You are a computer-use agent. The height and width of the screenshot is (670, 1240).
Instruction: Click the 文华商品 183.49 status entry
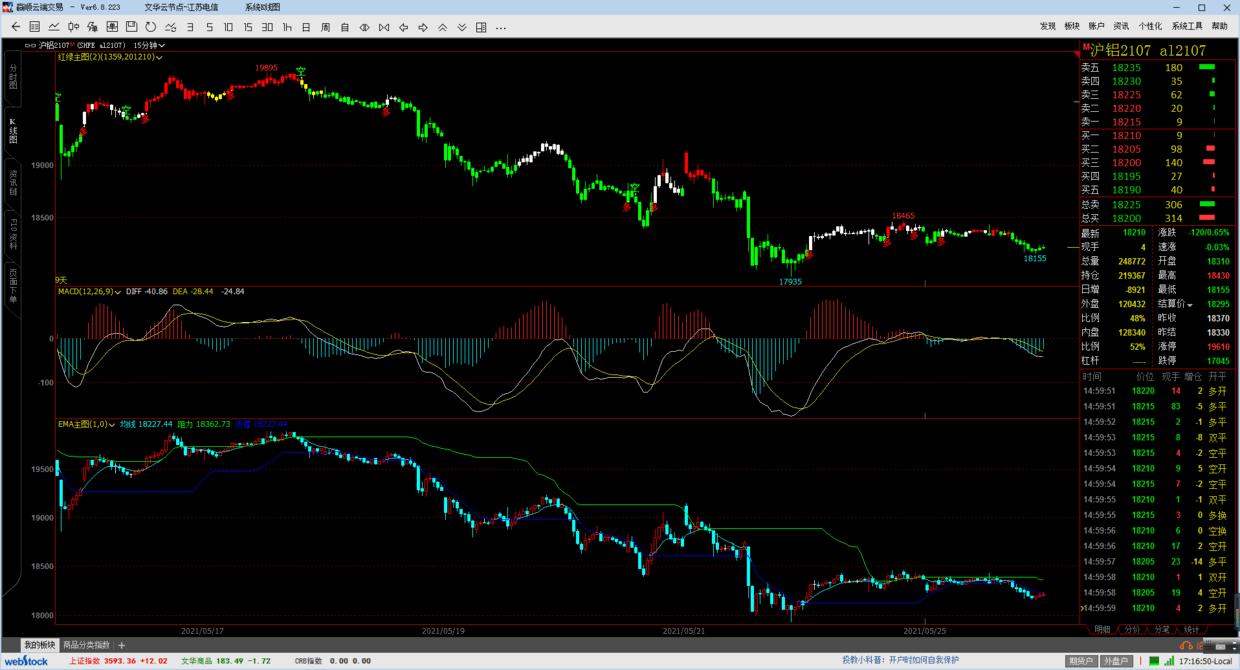click(x=226, y=661)
